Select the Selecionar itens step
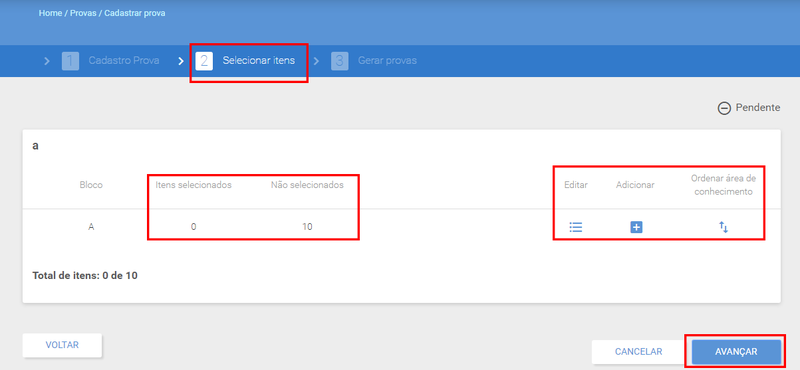Screen dimensions: 800x370 [259, 61]
